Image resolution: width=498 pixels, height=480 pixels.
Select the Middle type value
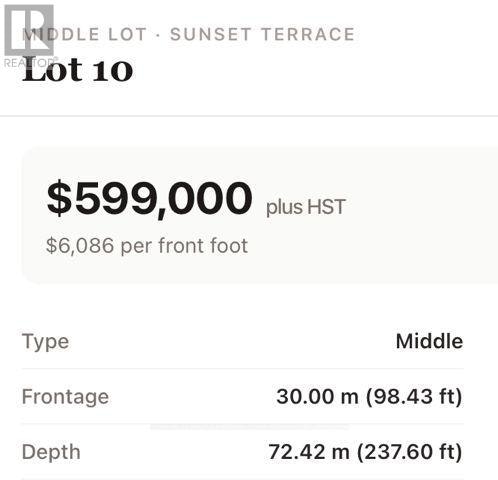pyautogui.click(x=429, y=341)
